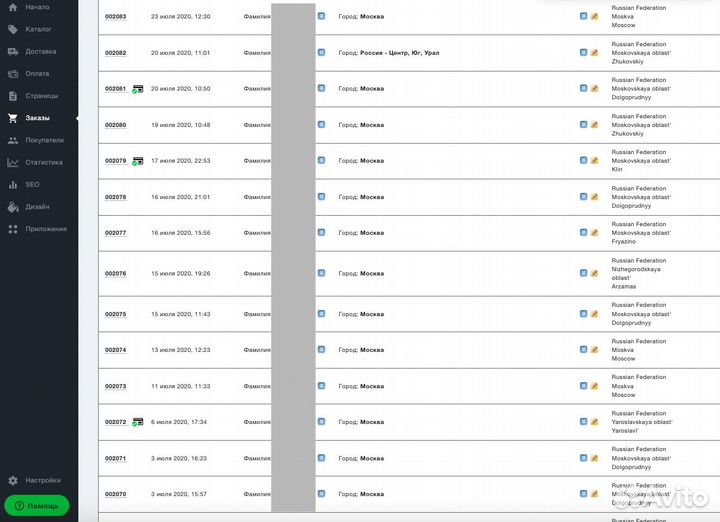Click the blue icon left of the pencil, order 002076
This screenshot has height=522, width=720.
coord(583,273)
